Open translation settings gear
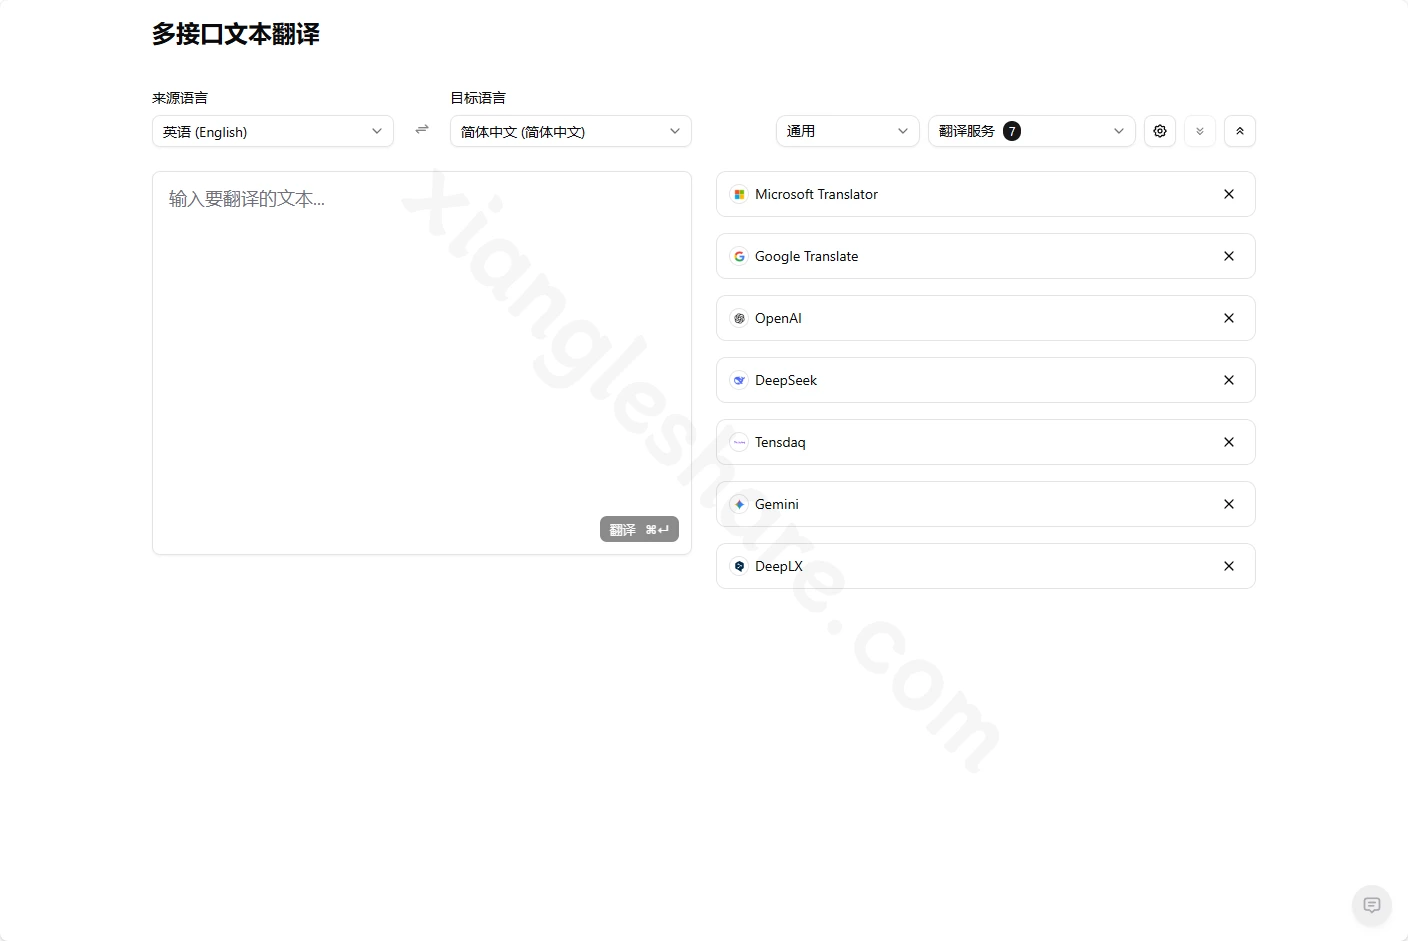The image size is (1408, 941). pos(1160,131)
